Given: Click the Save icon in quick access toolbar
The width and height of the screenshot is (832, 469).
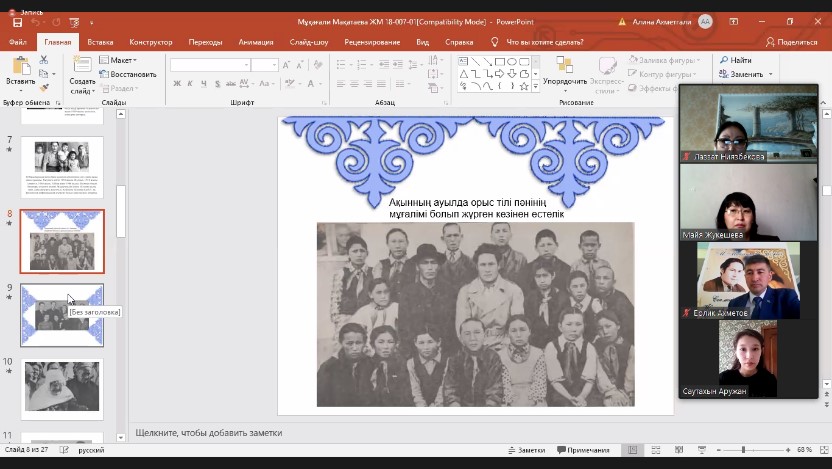Looking at the screenshot, I should click(x=17, y=22).
